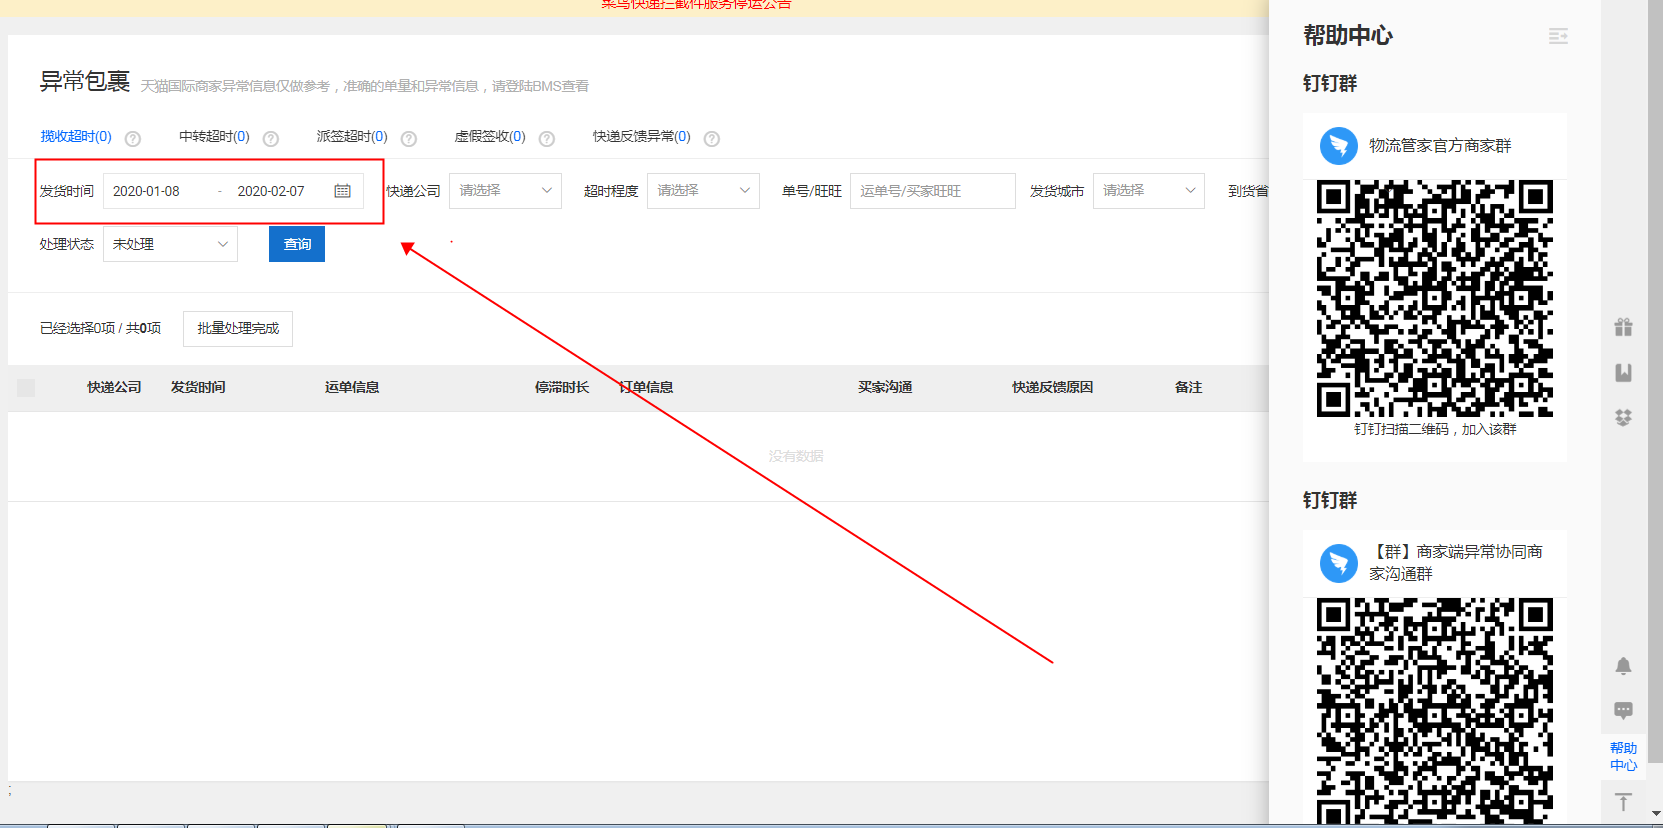Tick the select-all checkbox in the table header
The image size is (1663, 828).
pyautogui.click(x=26, y=388)
